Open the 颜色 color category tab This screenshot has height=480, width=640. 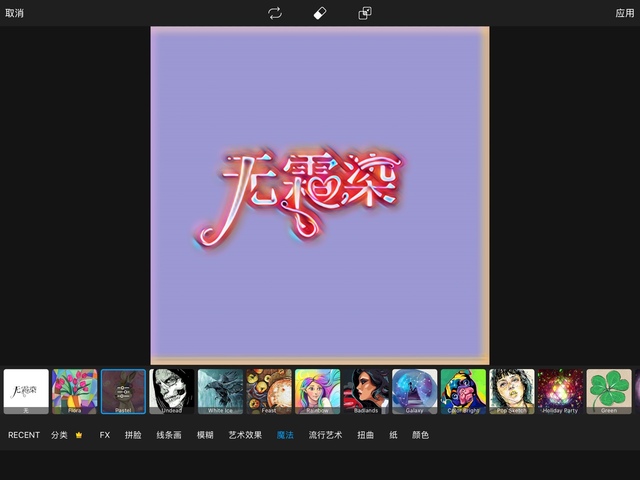[x=420, y=436]
